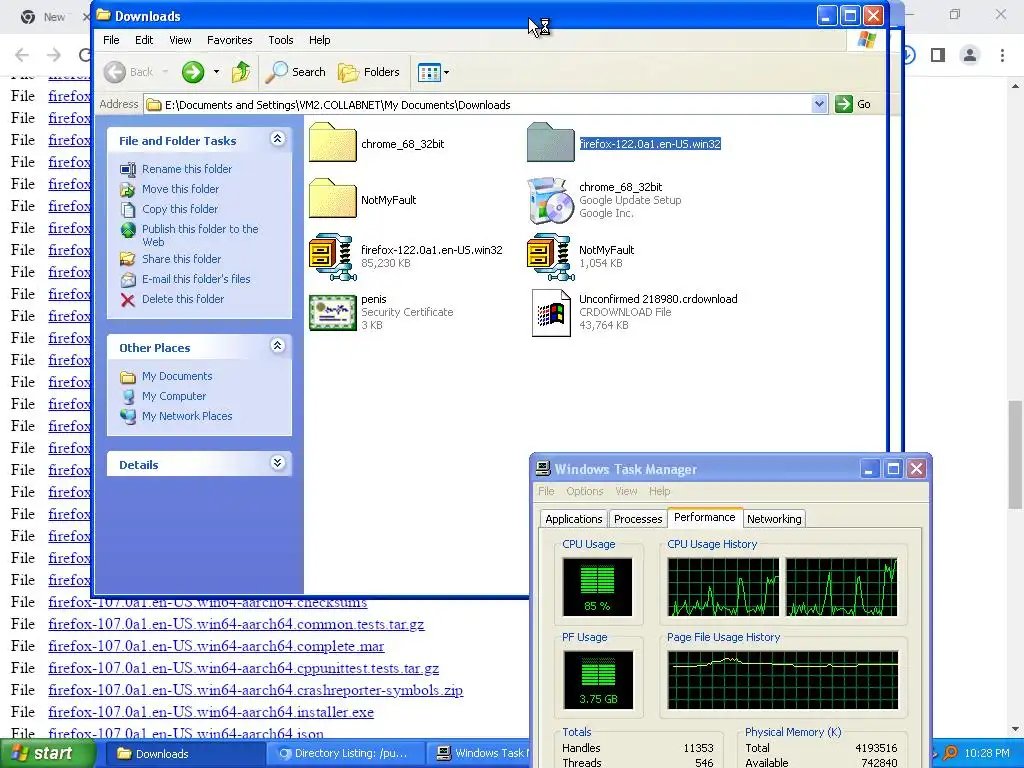Open My Network Places link
The height and width of the screenshot is (768, 1024).
pos(187,416)
